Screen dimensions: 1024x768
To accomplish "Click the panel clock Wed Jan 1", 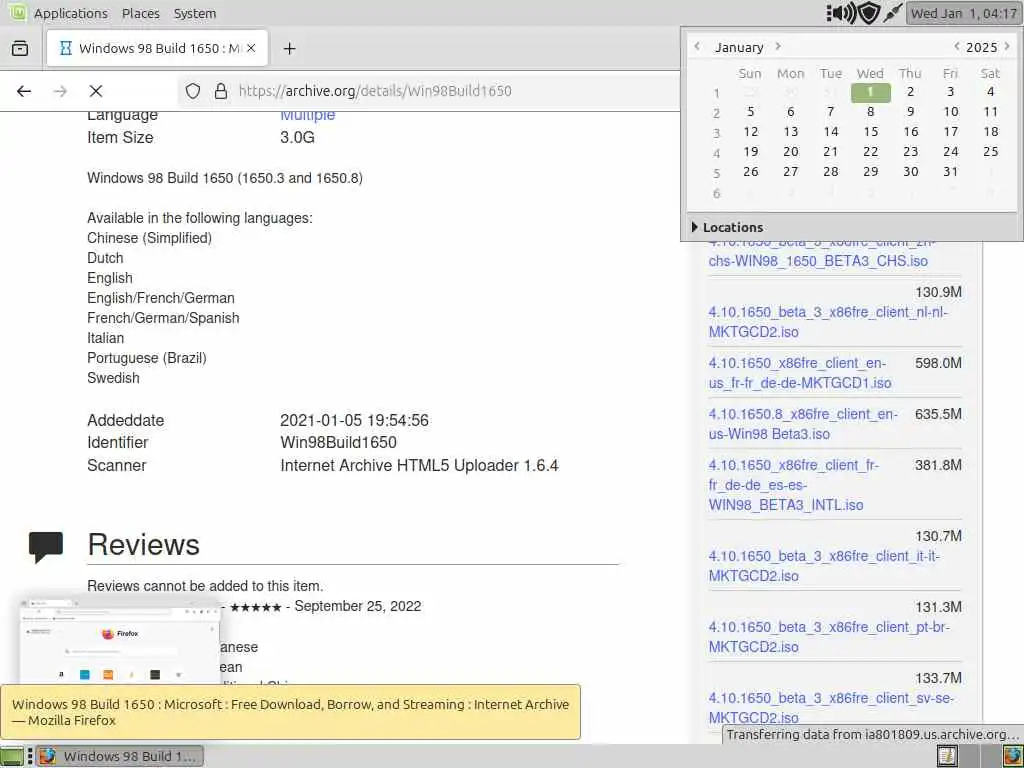I will tap(964, 13).
